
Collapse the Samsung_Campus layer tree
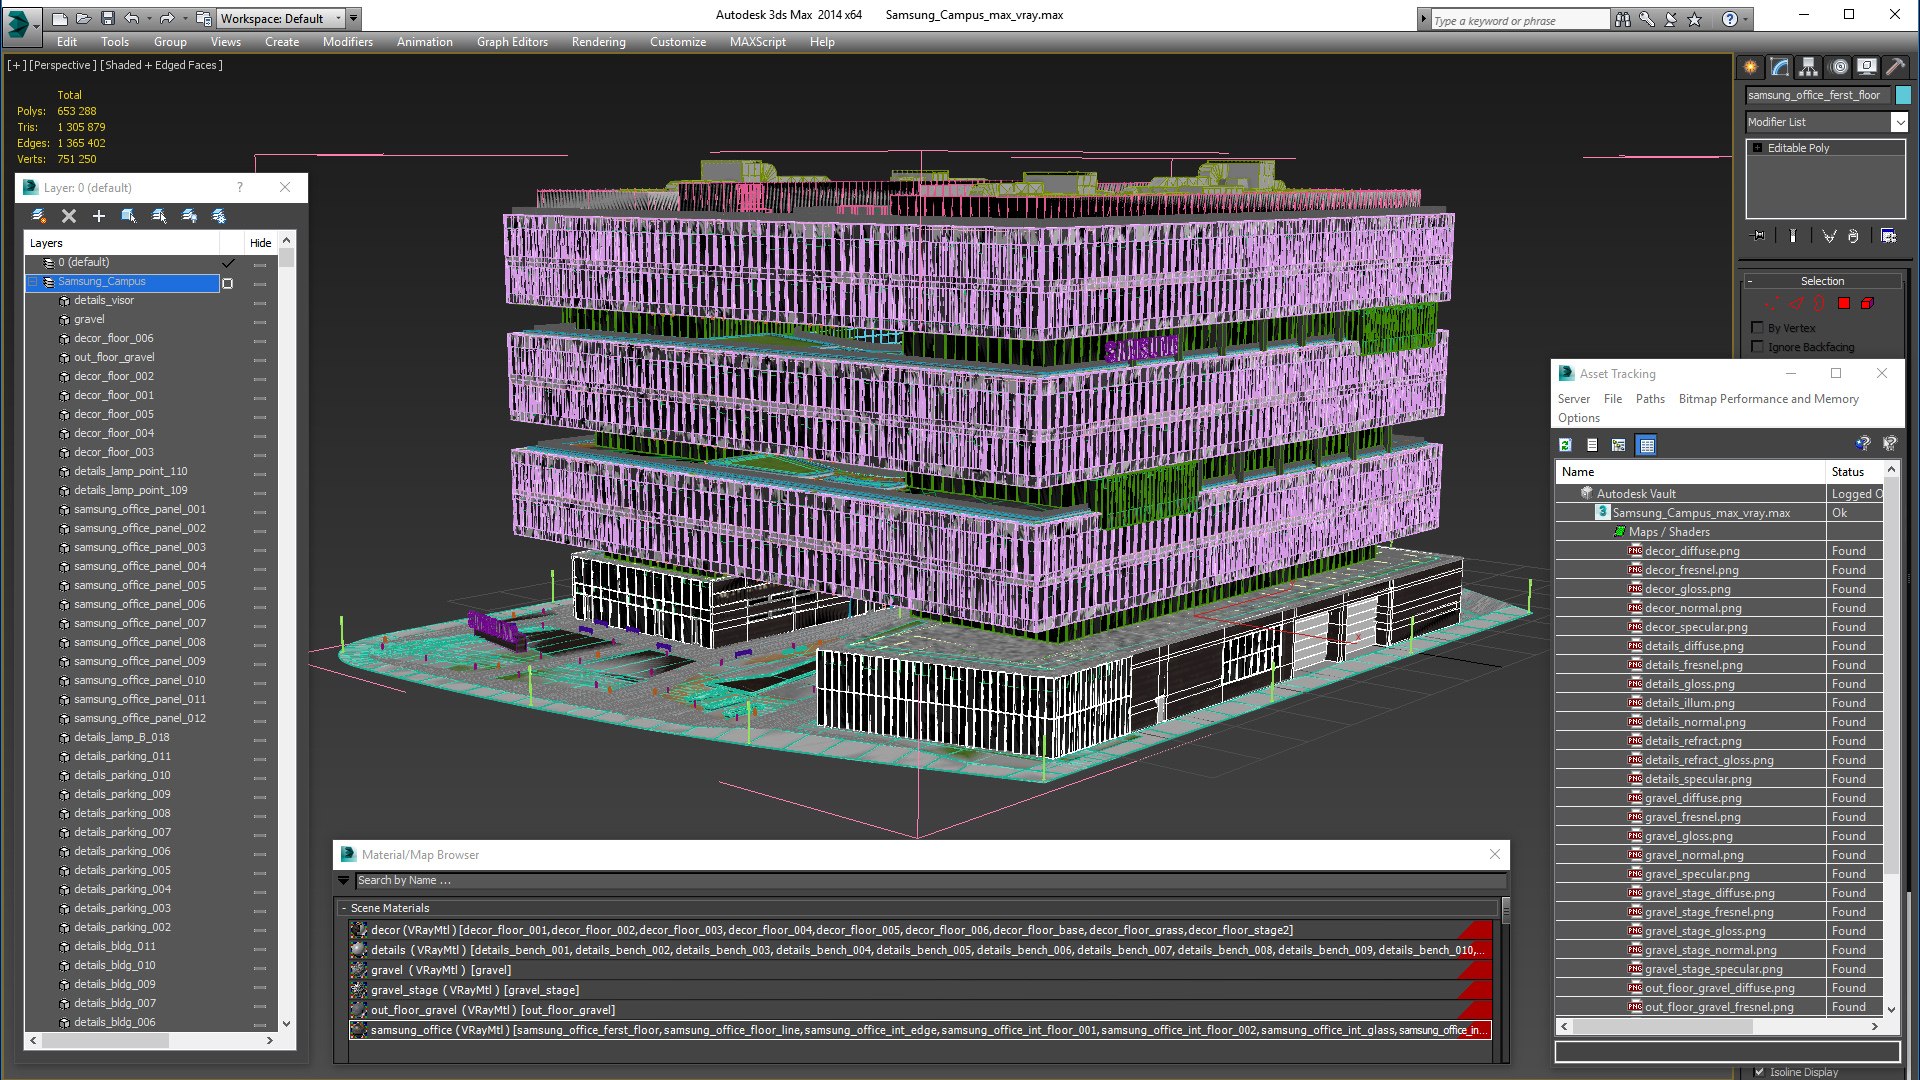pyautogui.click(x=33, y=282)
